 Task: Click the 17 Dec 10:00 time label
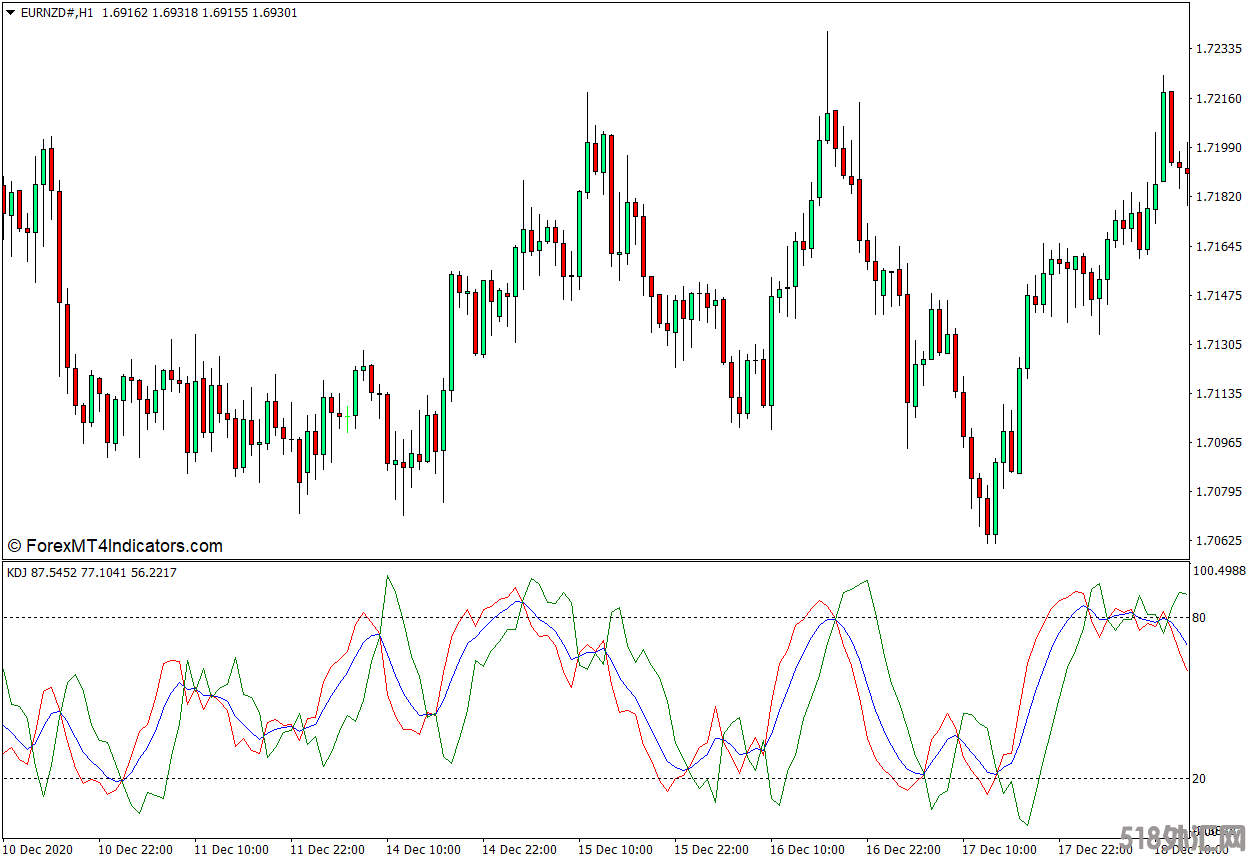(x=999, y=850)
